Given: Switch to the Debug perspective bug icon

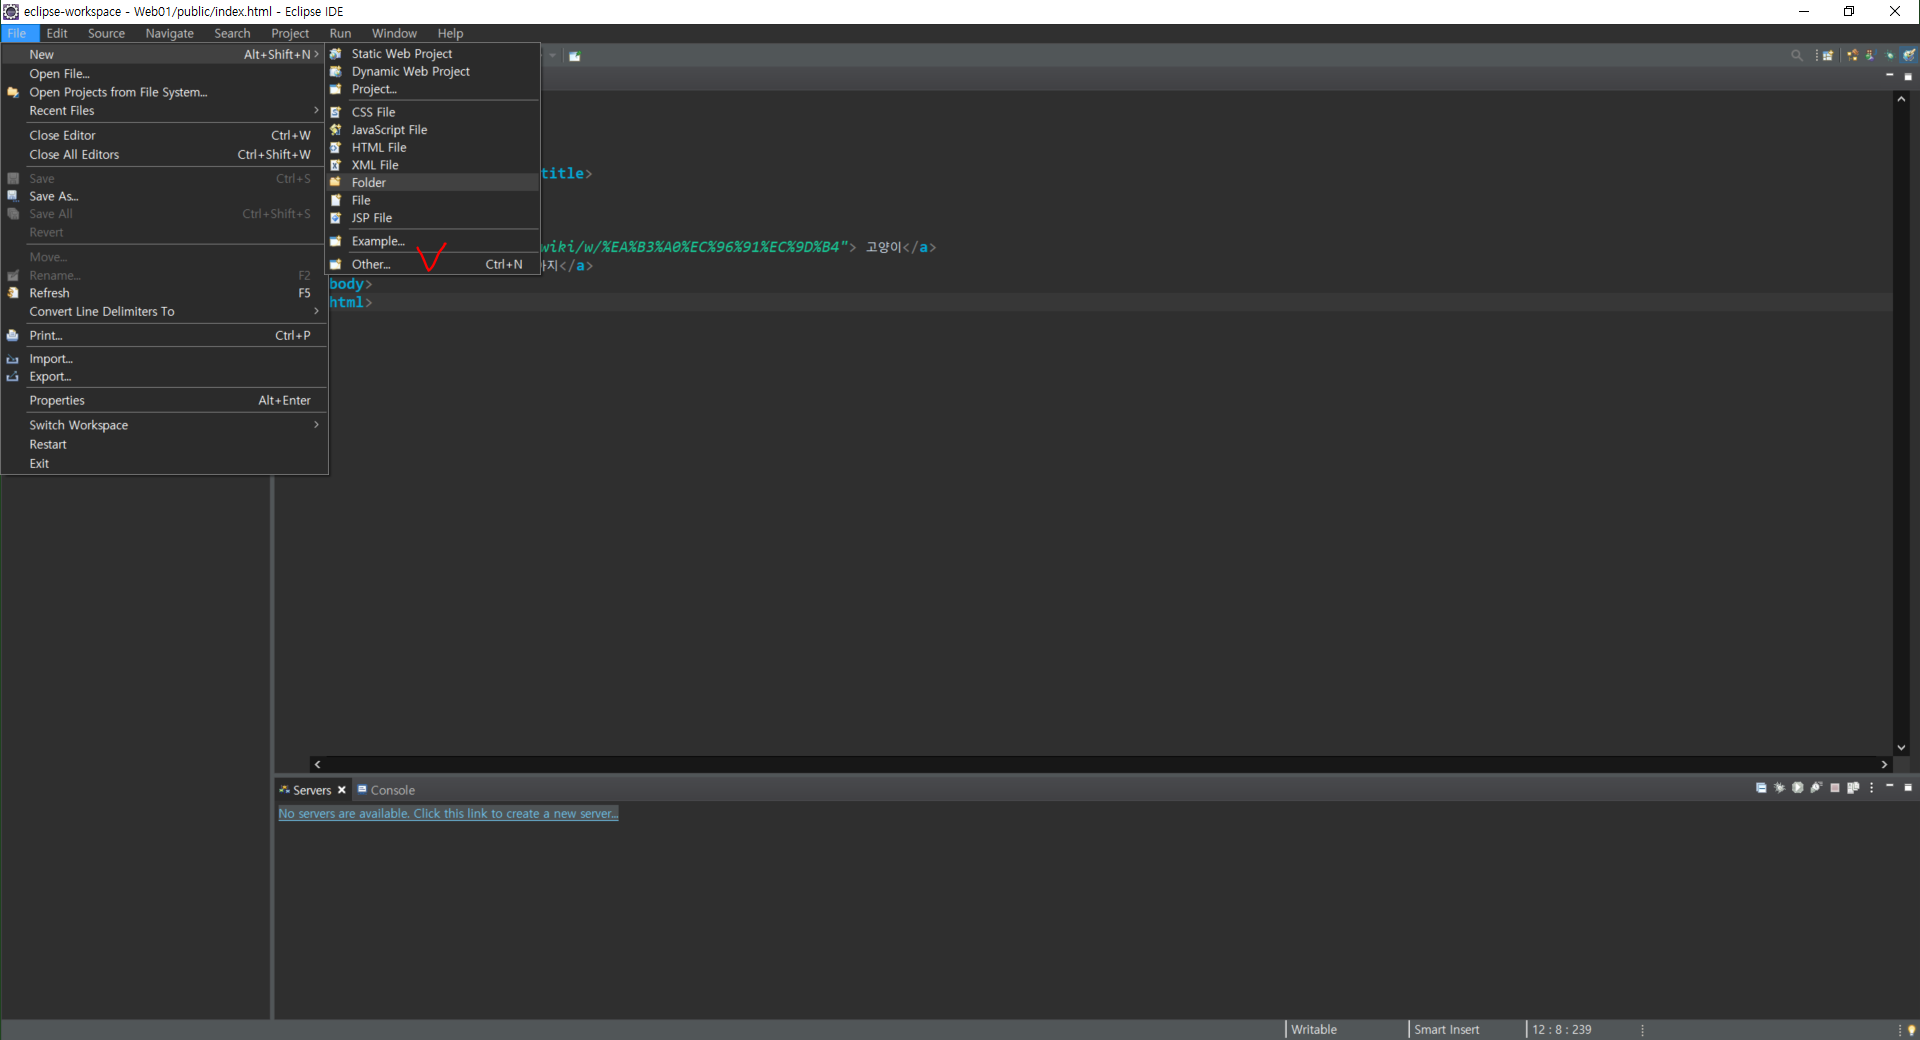Looking at the screenshot, I should click(1889, 55).
